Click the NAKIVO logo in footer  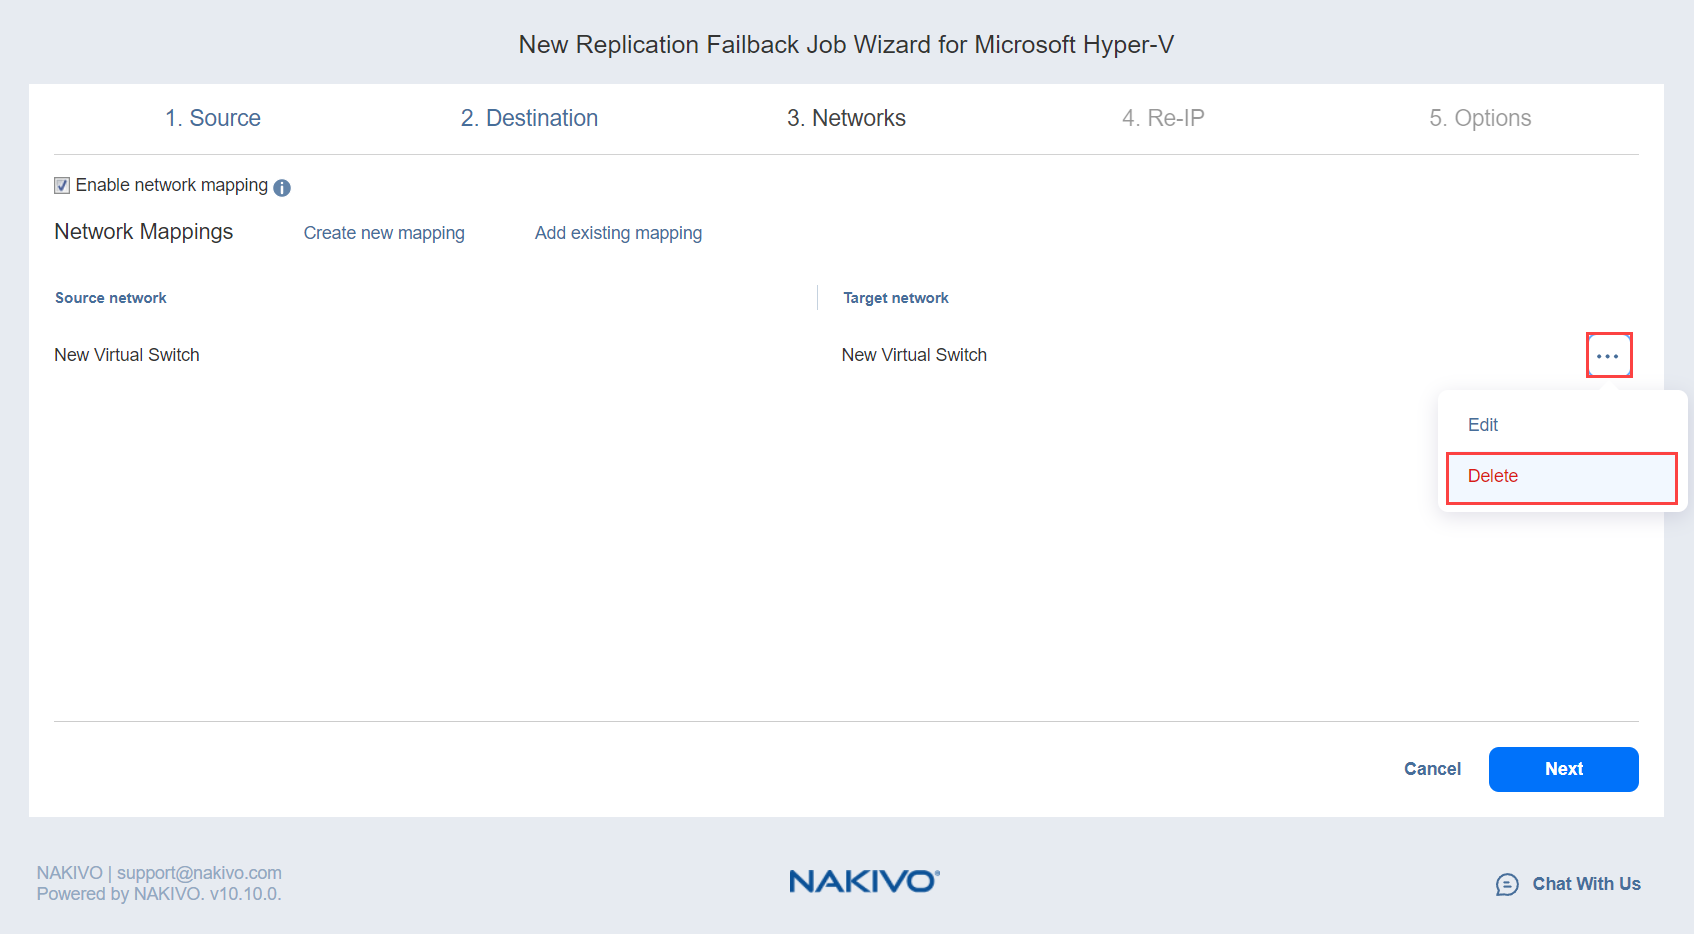pyautogui.click(x=864, y=881)
